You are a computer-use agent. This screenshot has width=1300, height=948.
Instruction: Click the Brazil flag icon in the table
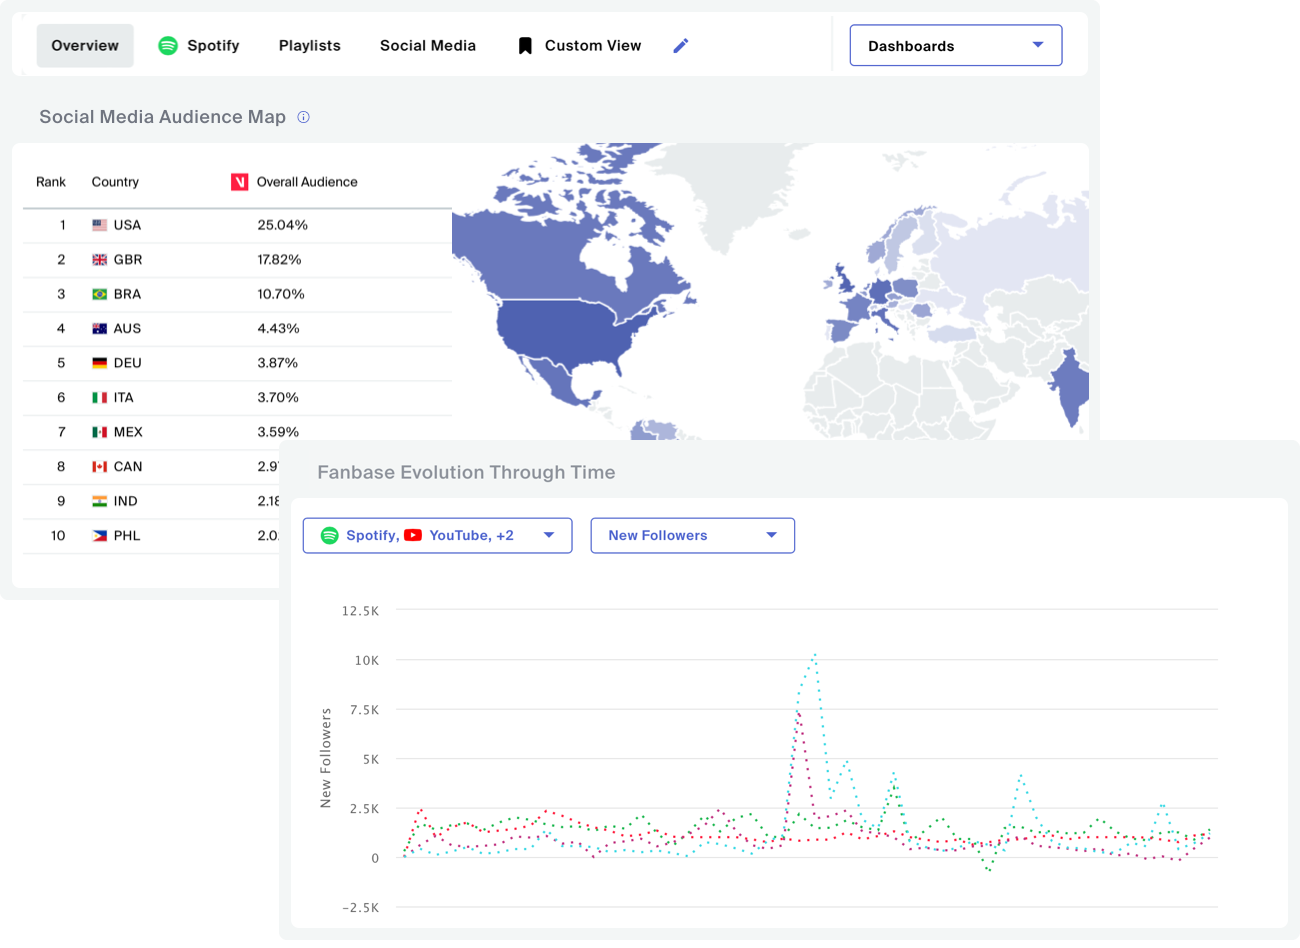click(x=100, y=294)
